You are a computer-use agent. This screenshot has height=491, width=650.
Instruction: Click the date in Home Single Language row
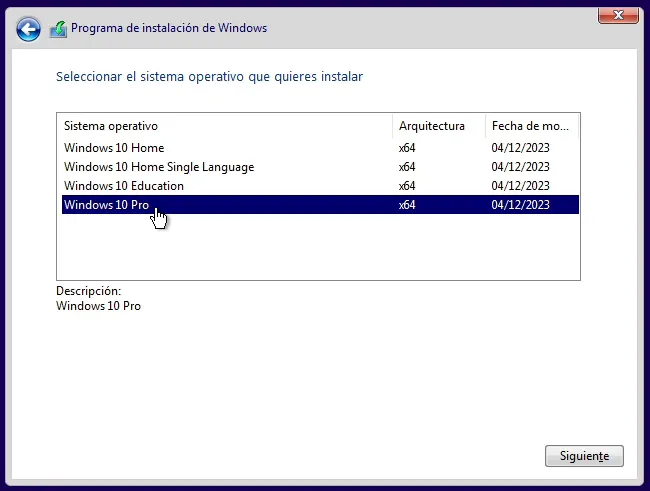[x=520, y=167]
